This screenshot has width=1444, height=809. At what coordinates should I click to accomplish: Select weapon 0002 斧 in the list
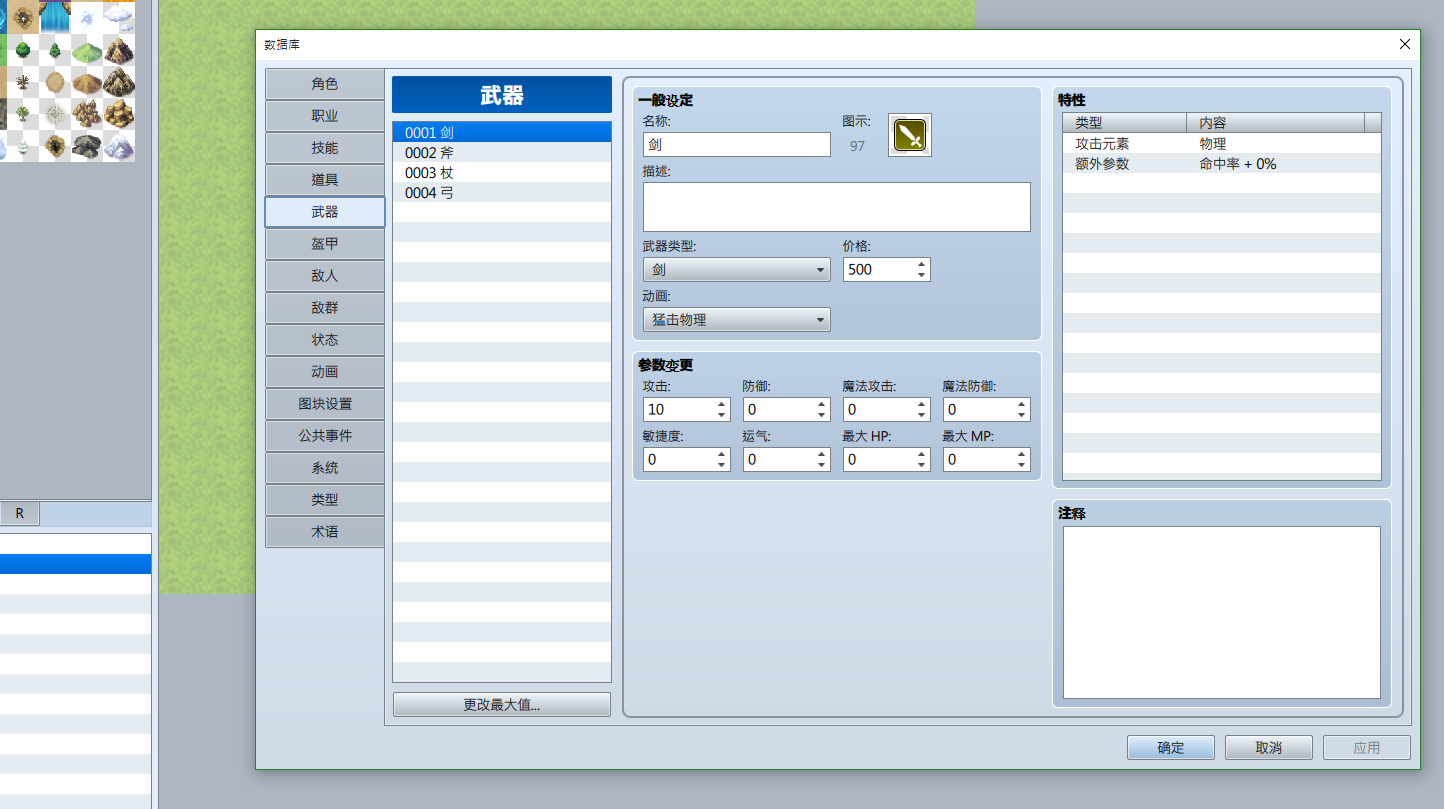click(x=502, y=152)
